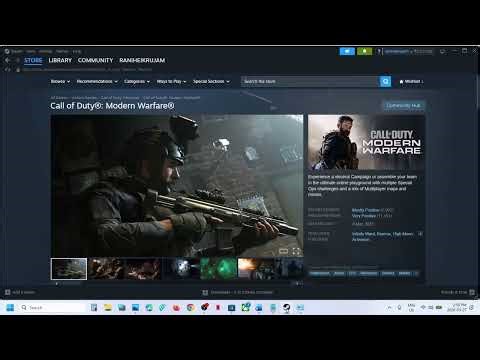The width and height of the screenshot is (480, 360).
Task: Click the wishlist icon beside Wishlist text
Action: point(401,81)
